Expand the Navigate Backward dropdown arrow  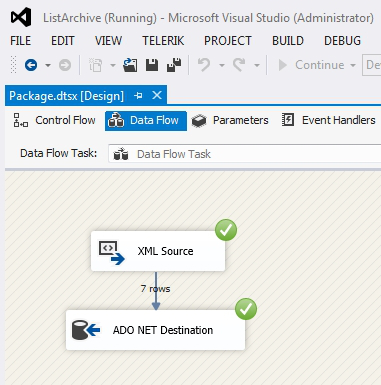pyautogui.click(x=48, y=65)
